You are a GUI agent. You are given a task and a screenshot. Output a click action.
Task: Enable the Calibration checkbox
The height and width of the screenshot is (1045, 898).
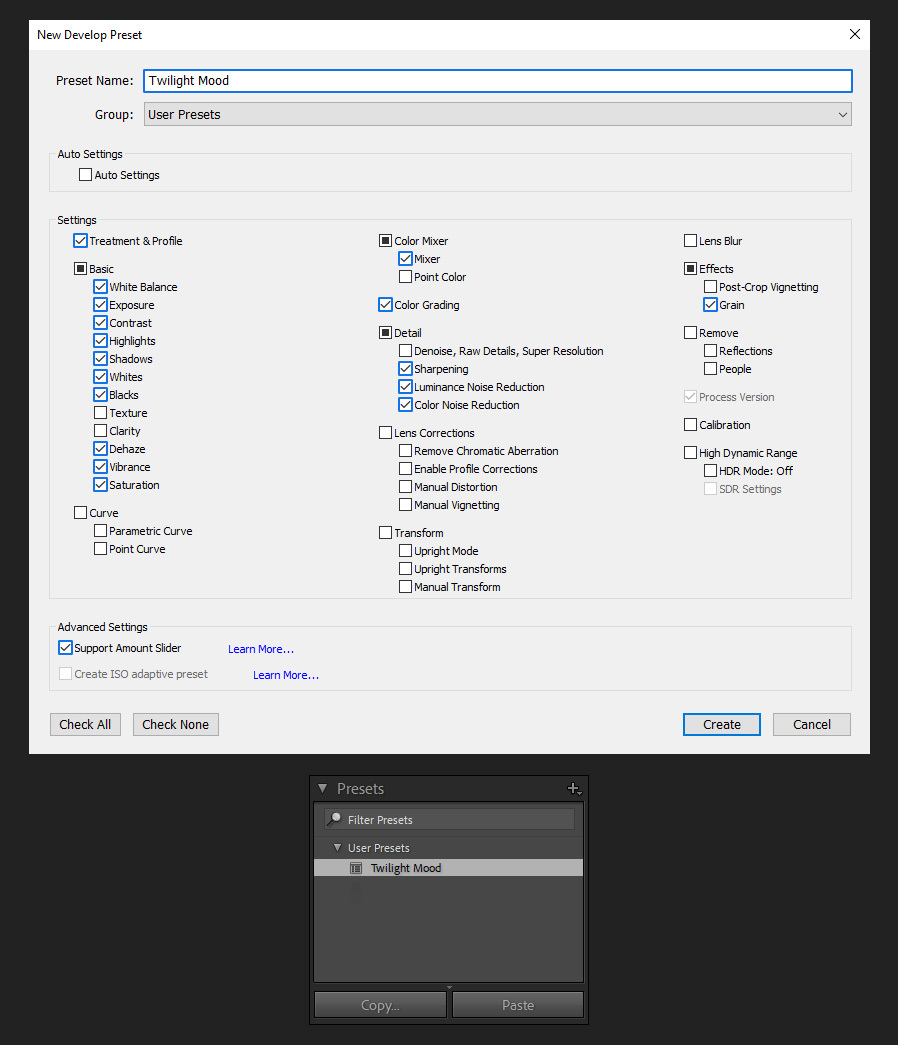(x=691, y=425)
